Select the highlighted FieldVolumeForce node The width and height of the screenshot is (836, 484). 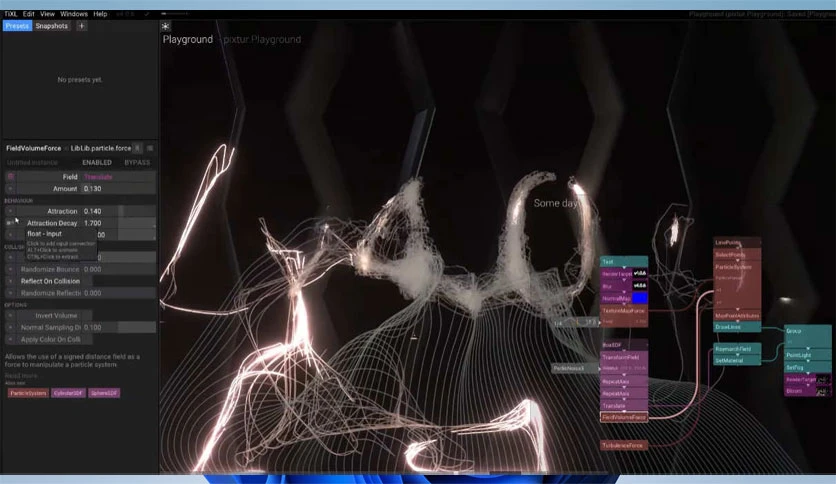point(624,417)
